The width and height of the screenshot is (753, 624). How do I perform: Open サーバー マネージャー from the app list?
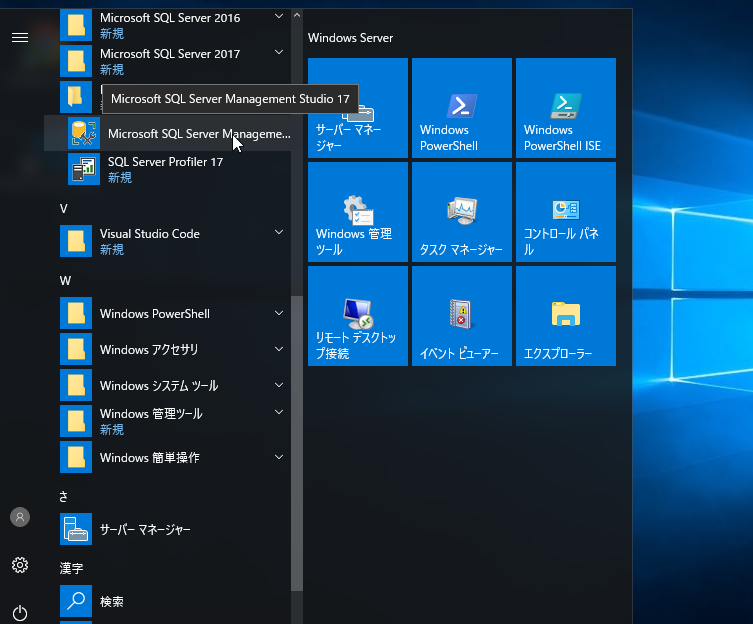(144, 530)
